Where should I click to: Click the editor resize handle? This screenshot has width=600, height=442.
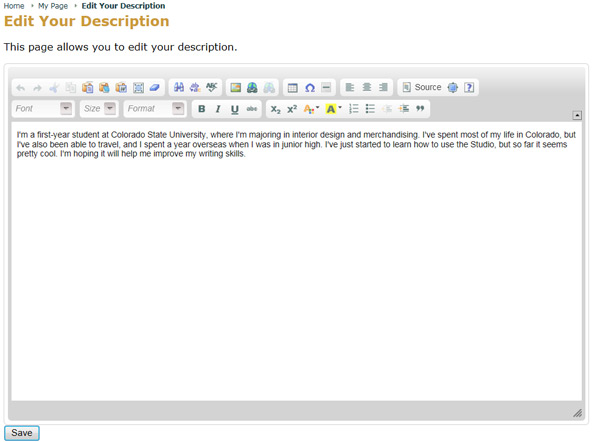coord(577,413)
